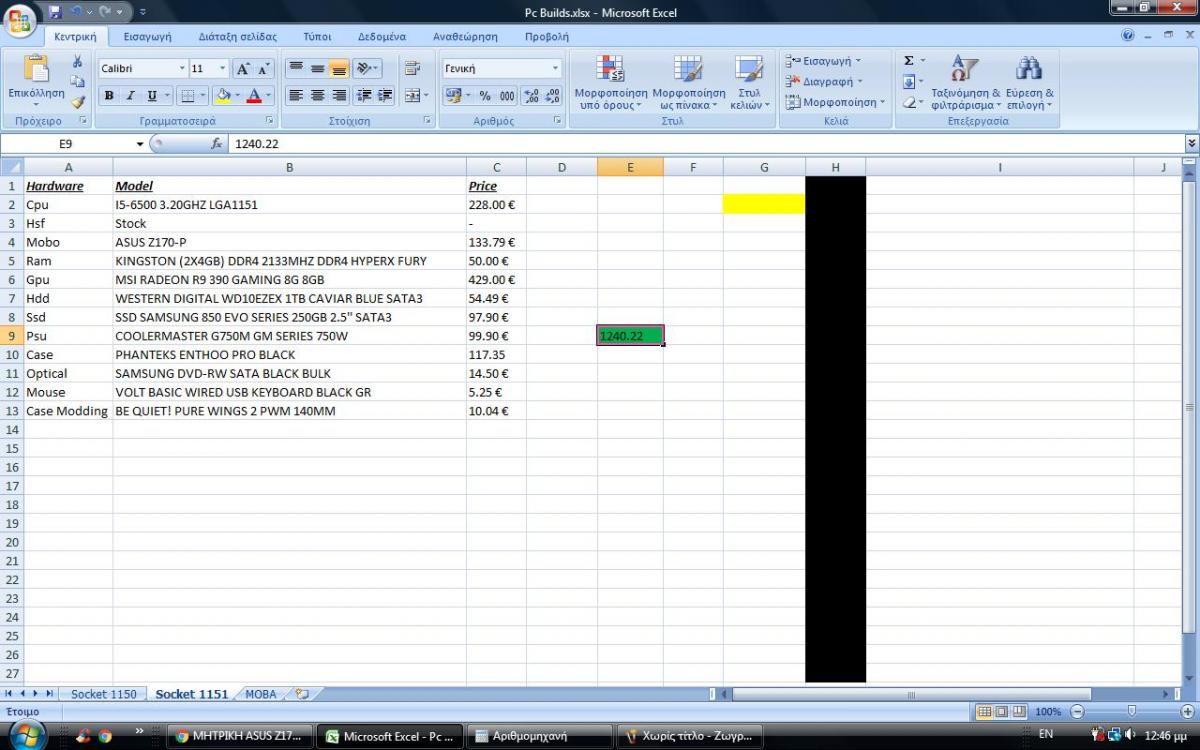
Task: Toggle bold formatting
Action: (109, 96)
